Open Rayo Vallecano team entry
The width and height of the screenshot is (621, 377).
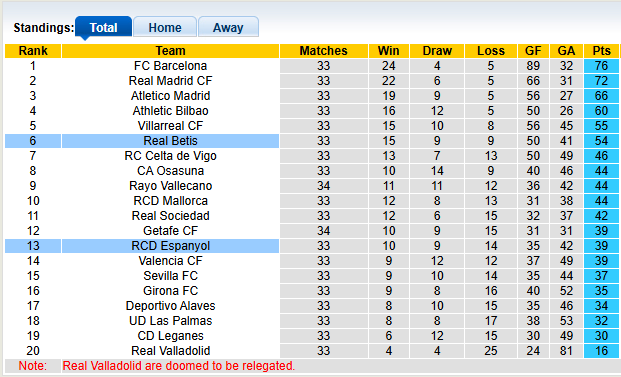point(170,186)
